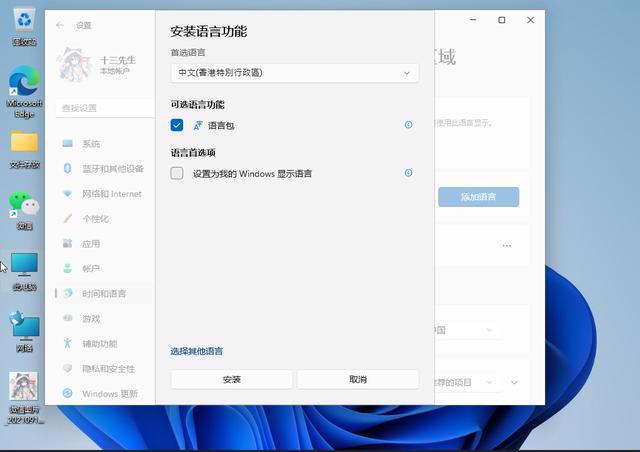This screenshot has width=640, height=452.
Task: Click the language pack A字 icon
Action: click(x=198, y=125)
